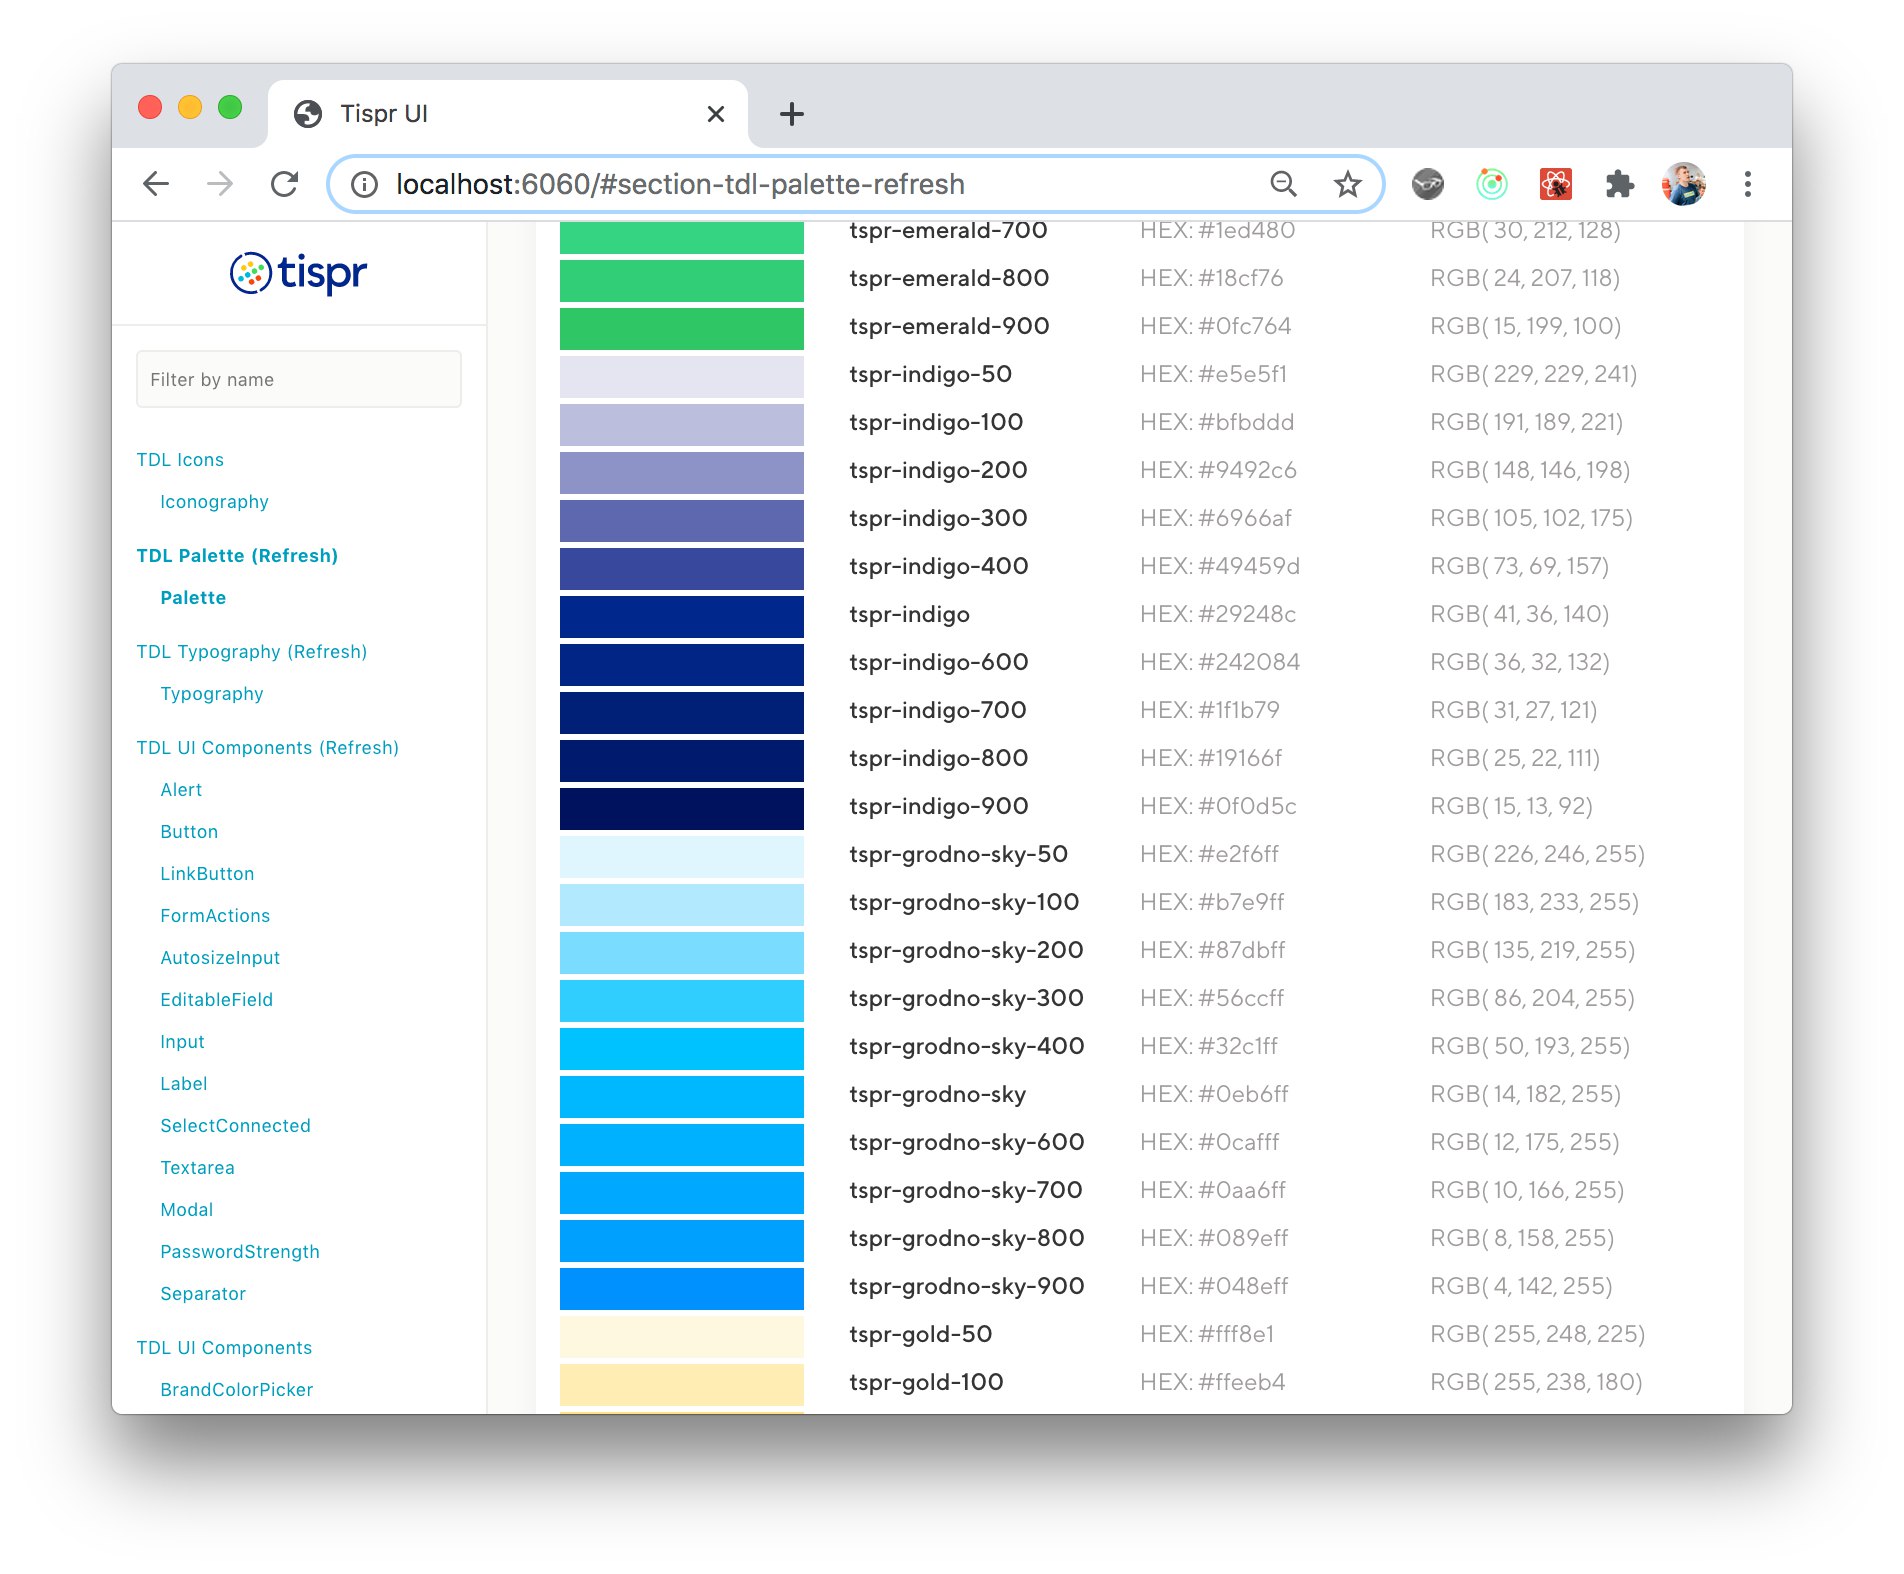Go to the SelectConnected component

[x=235, y=1126]
